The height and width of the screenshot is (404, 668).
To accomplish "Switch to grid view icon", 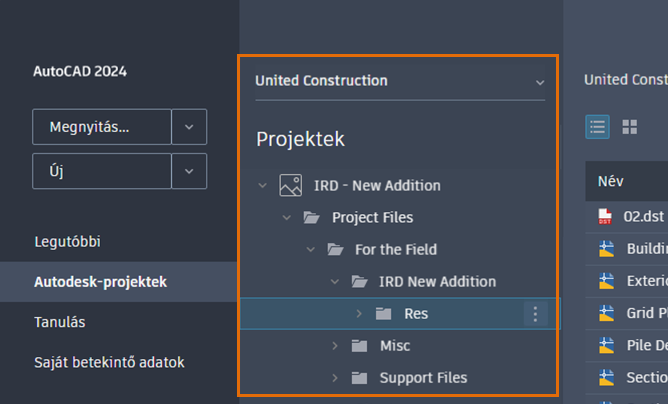I will (x=630, y=126).
